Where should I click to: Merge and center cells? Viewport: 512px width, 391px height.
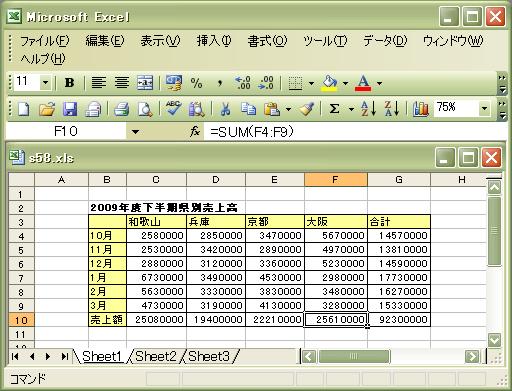[145, 82]
